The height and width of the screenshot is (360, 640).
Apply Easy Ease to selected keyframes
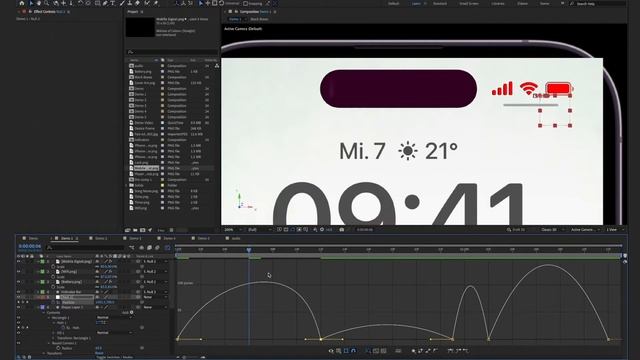[x=450, y=351]
